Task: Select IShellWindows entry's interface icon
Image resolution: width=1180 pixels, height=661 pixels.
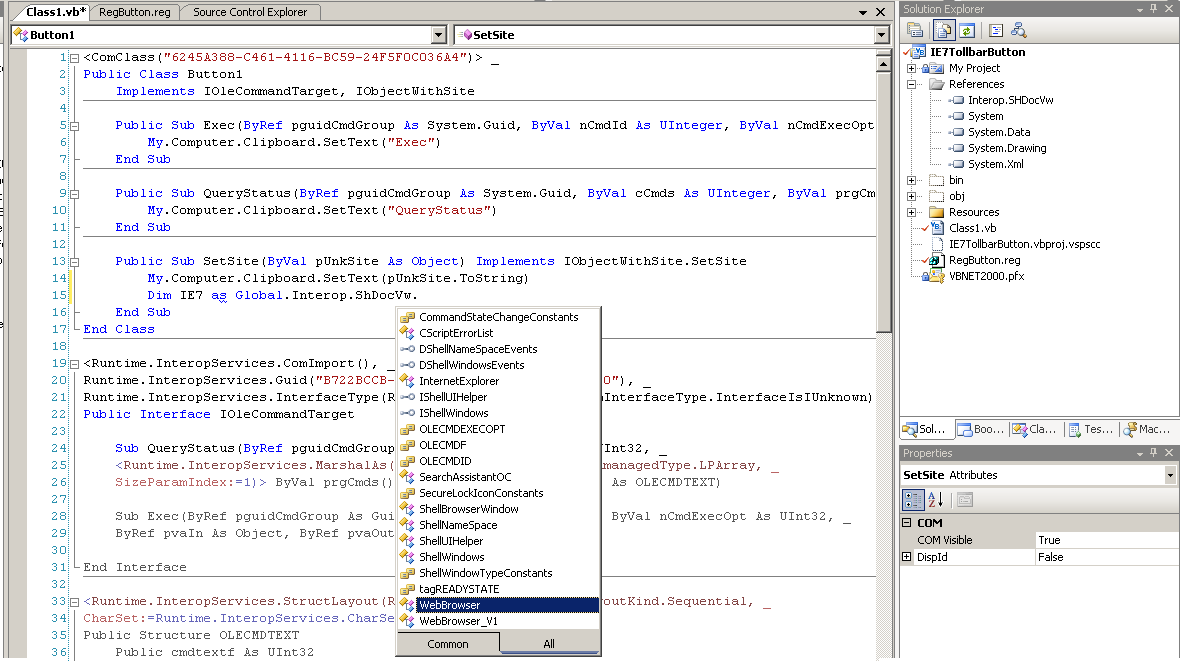Action: 407,413
